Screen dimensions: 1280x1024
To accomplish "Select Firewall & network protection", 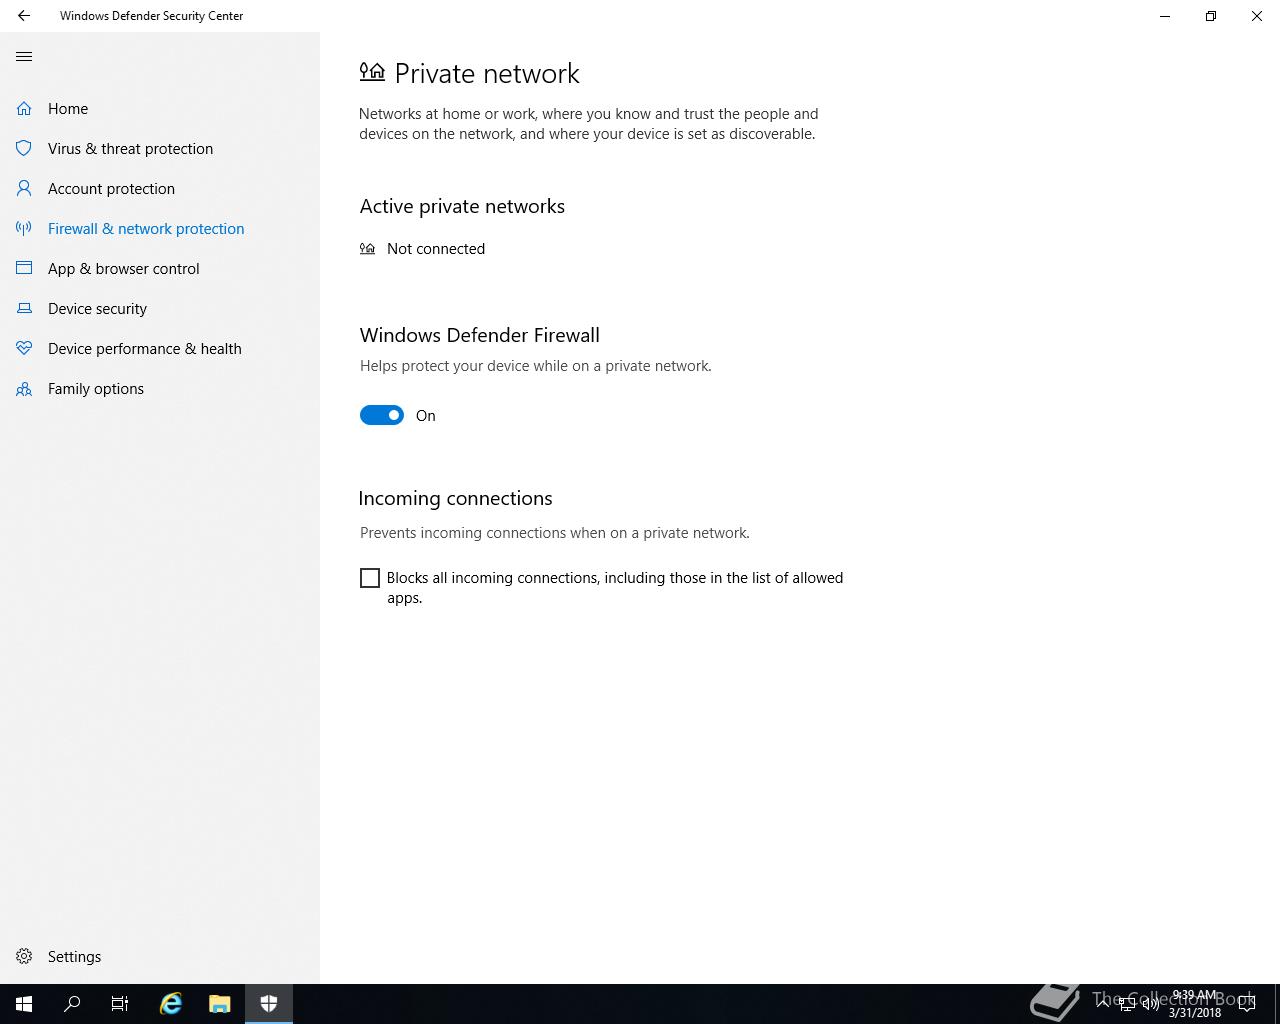I will 160,228.
